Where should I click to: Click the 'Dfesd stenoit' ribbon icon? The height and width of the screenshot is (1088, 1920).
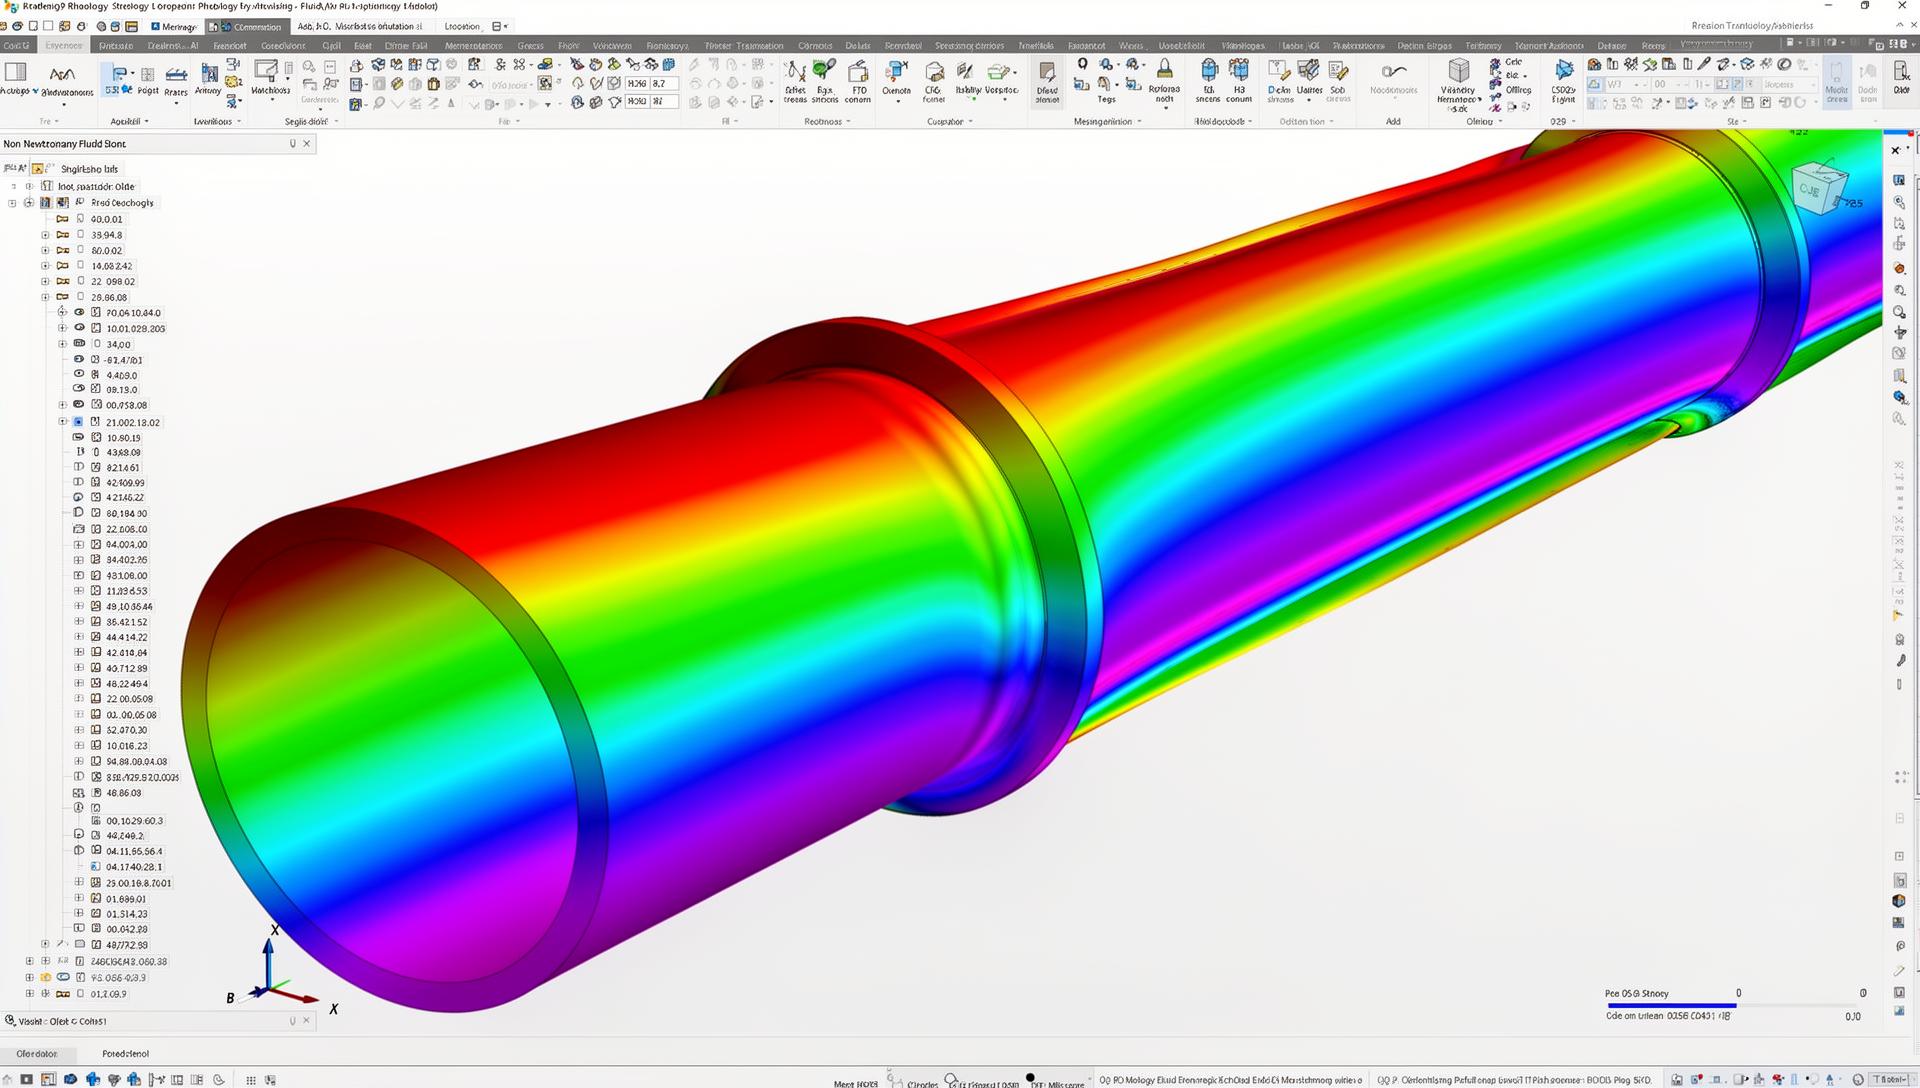(x=1047, y=71)
